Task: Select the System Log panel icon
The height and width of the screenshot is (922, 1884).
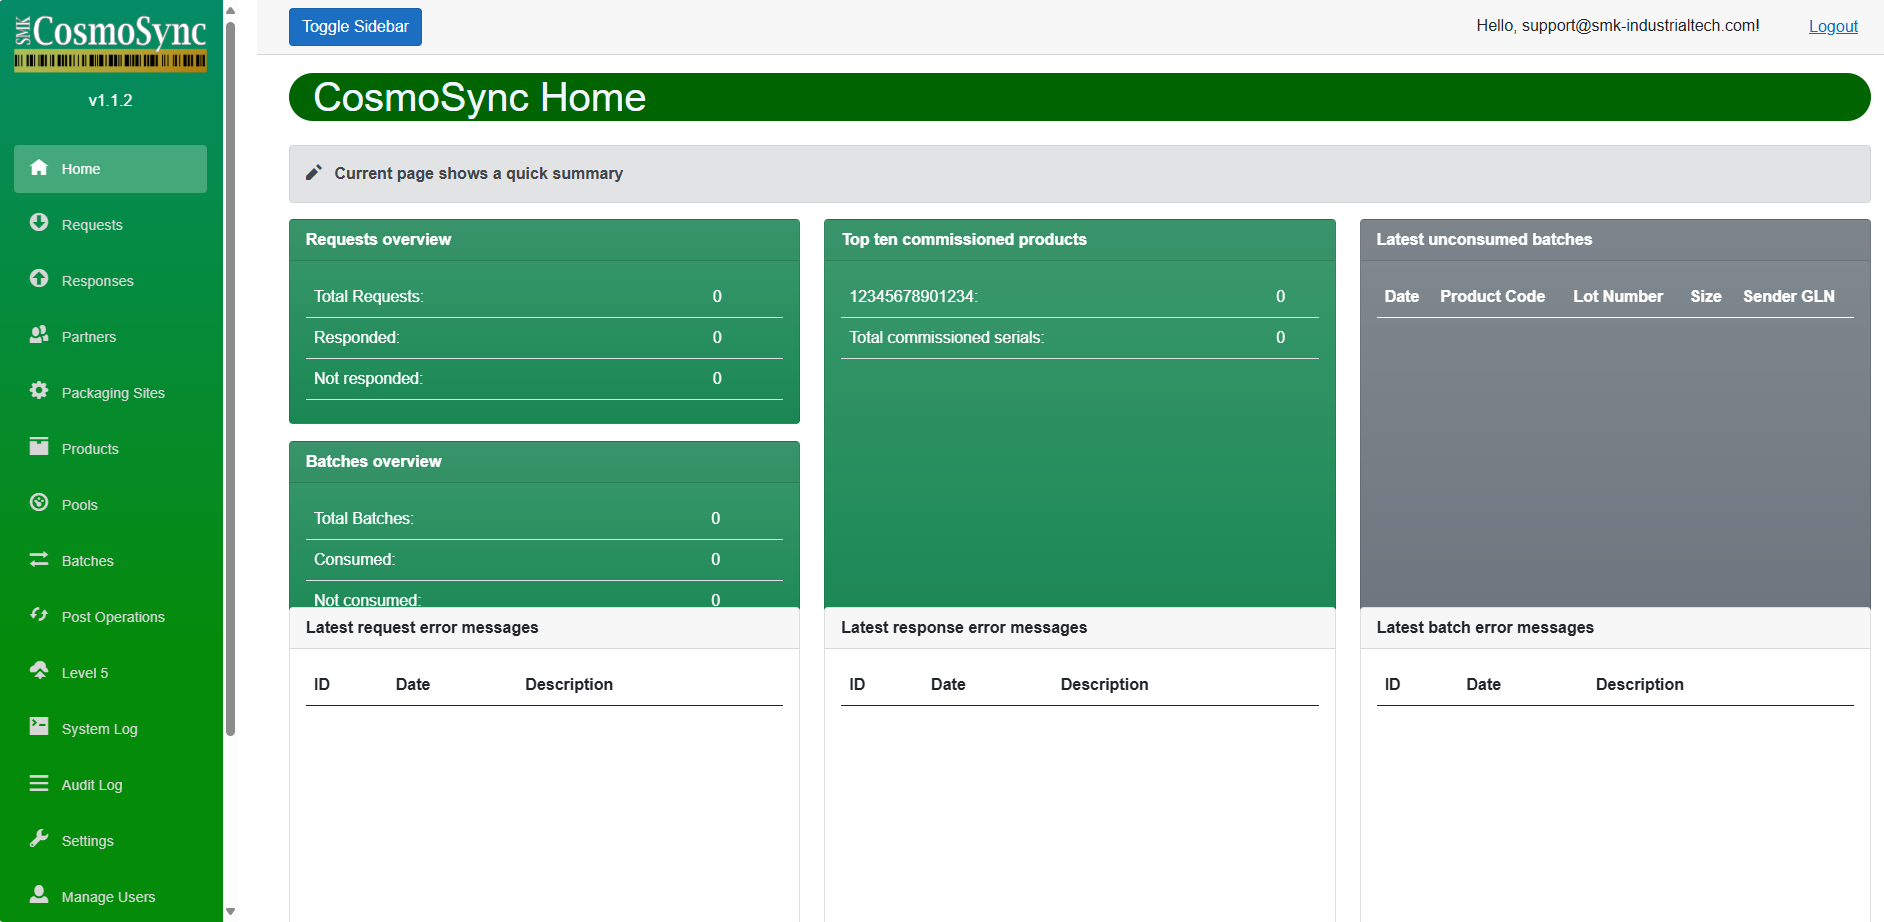Action: click(39, 728)
